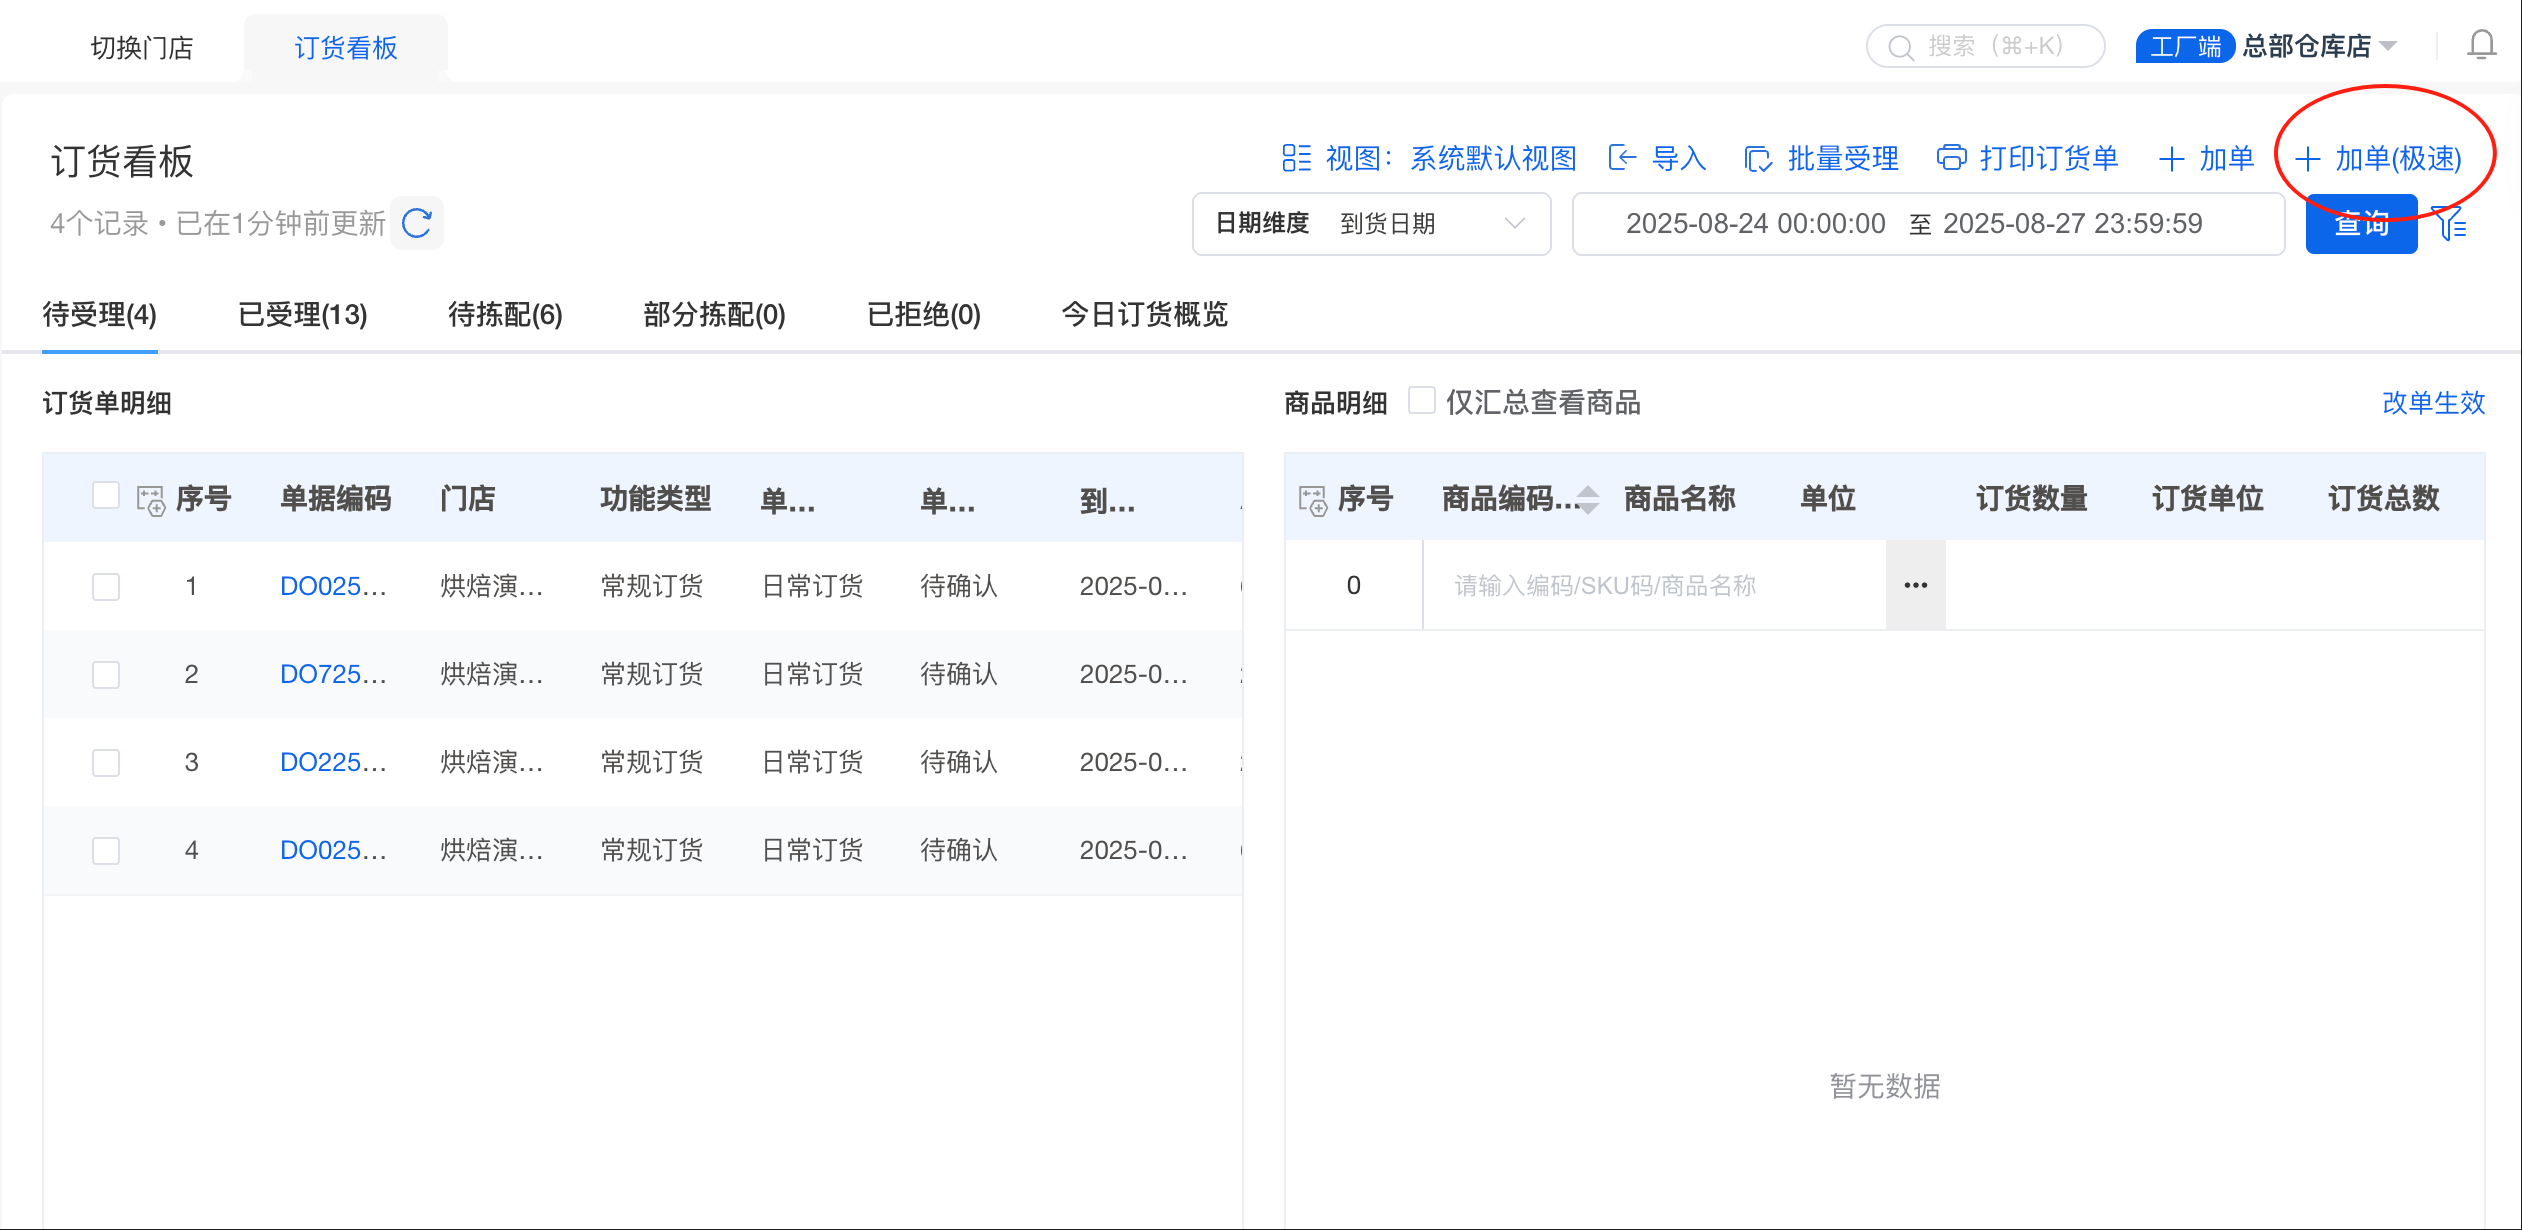Click the 加单(极速) button
The width and height of the screenshot is (2522, 1230).
2378,158
